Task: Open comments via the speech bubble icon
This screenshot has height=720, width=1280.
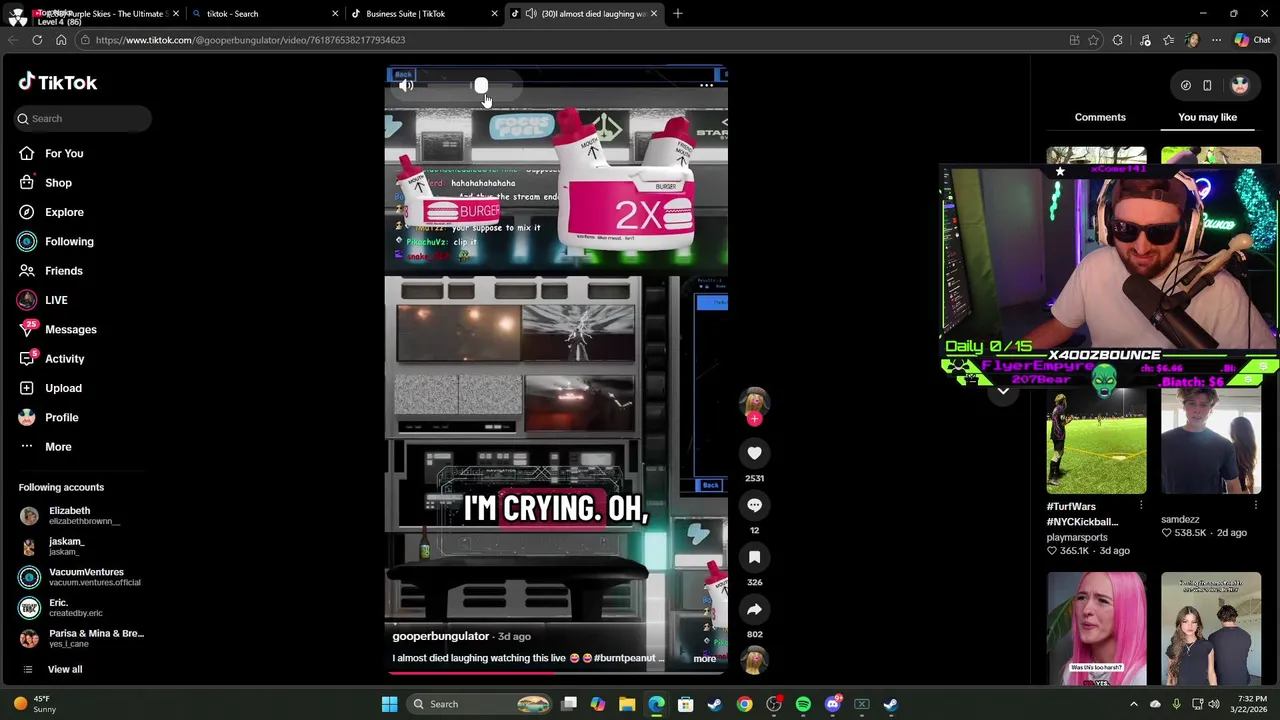Action: pos(754,505)
